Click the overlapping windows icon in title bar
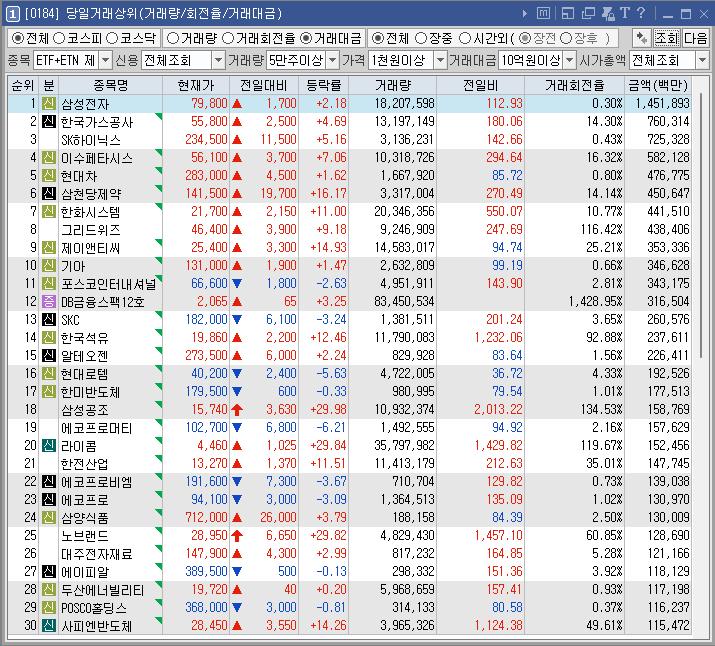715x646 pixels. click(588, 13)
